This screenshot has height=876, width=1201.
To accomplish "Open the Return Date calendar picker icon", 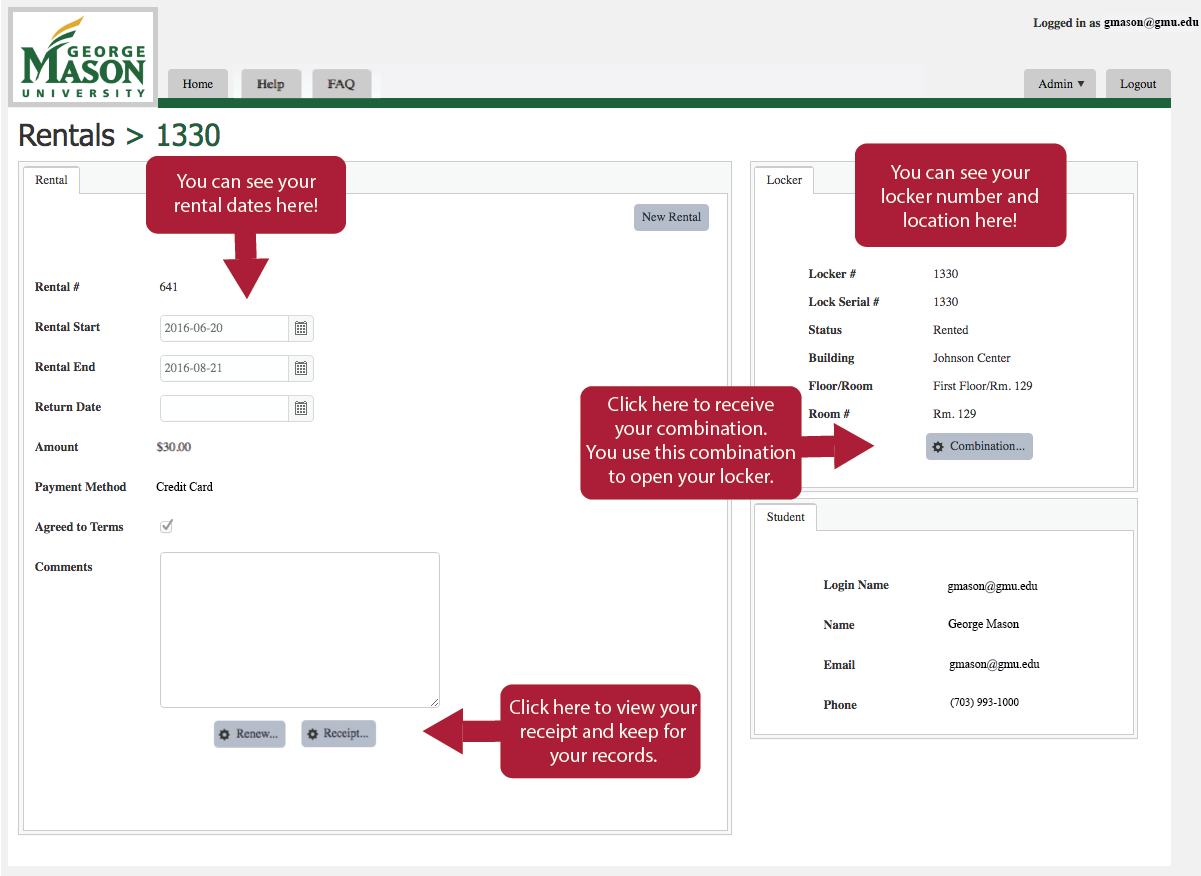I will (301, 408).
